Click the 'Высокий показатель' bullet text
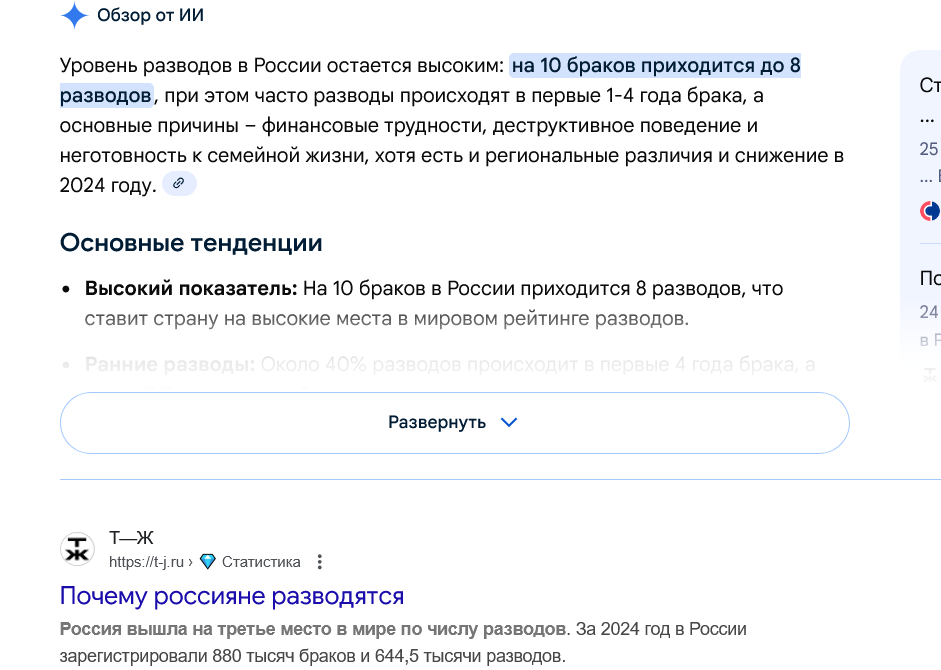The width and height of the screenshot is (941, 670). click(191, 289)
